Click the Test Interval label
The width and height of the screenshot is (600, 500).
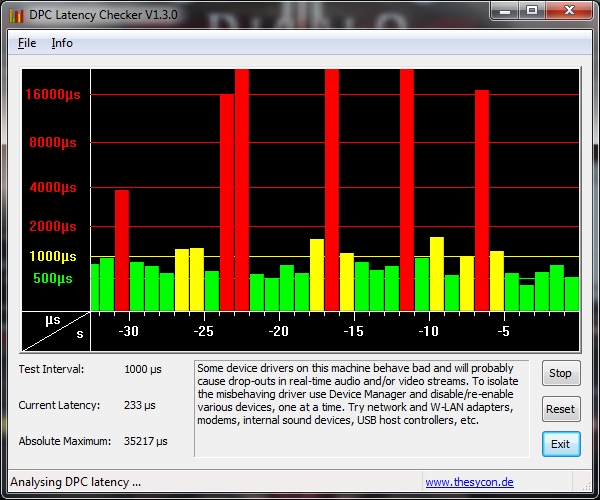[x=51, y=370]
